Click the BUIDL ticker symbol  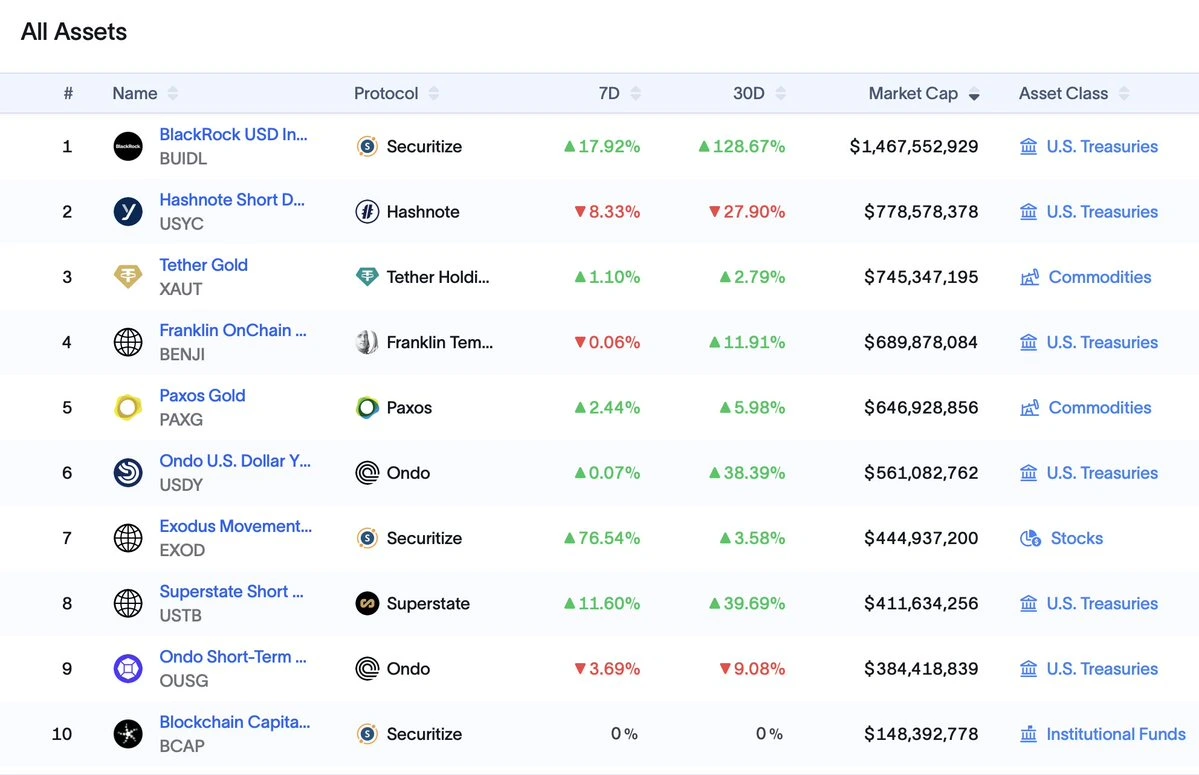tap(183, 158)
